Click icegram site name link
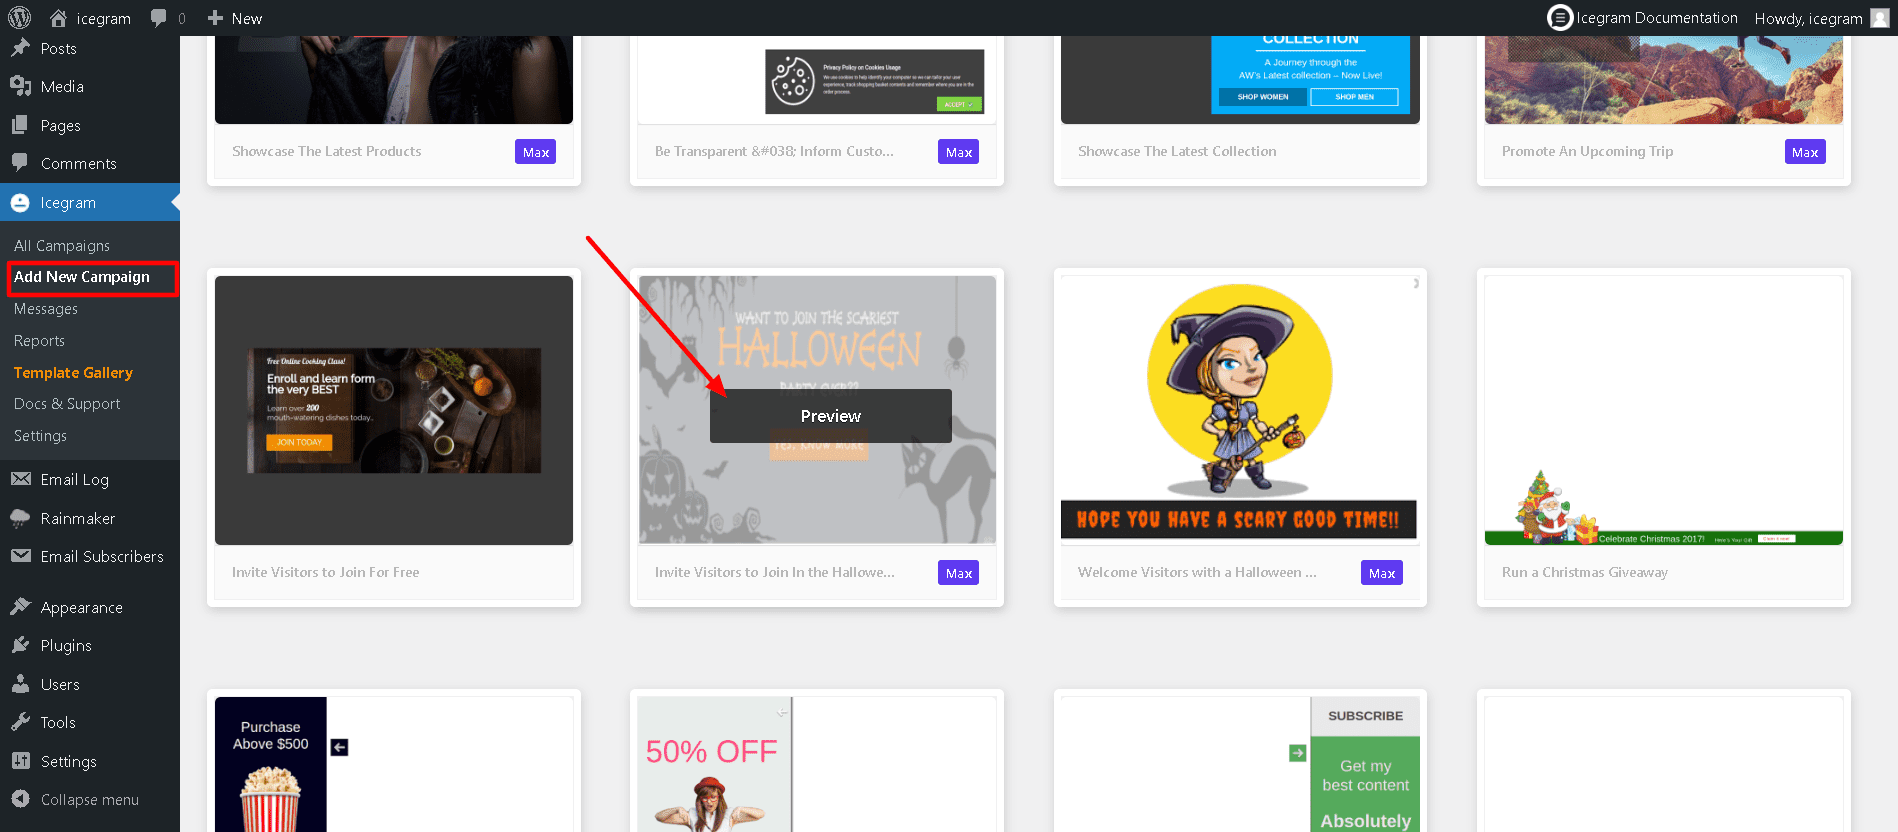Viewport: 1898px width, 832px height. 104,18
